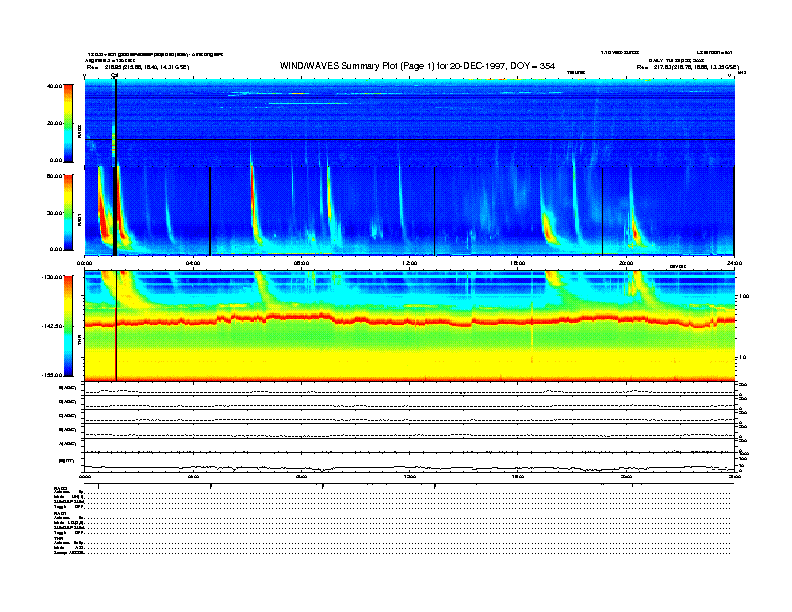Select the 20.00 label on the top color bar

tap(54, 123)
